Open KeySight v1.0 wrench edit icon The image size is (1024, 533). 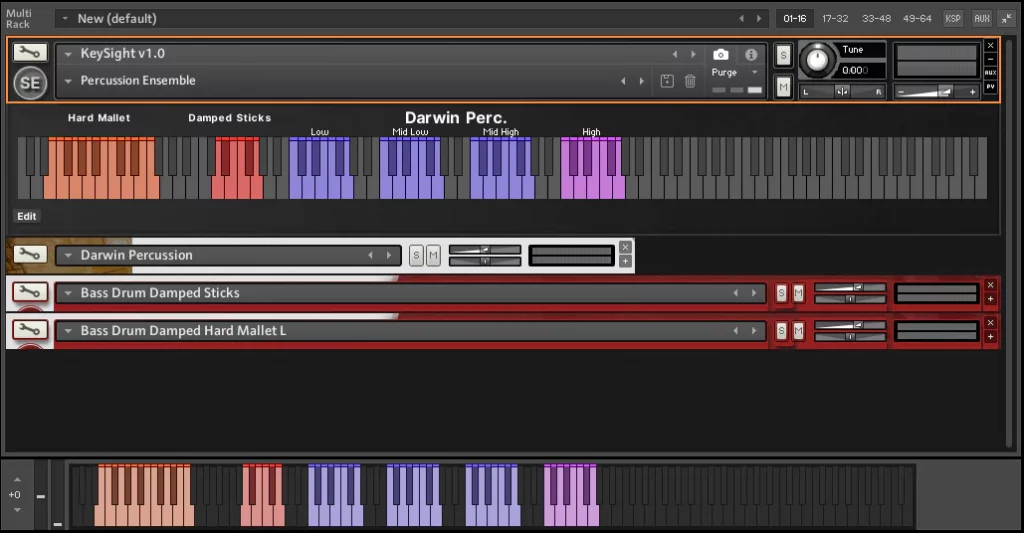pos(29,52)
